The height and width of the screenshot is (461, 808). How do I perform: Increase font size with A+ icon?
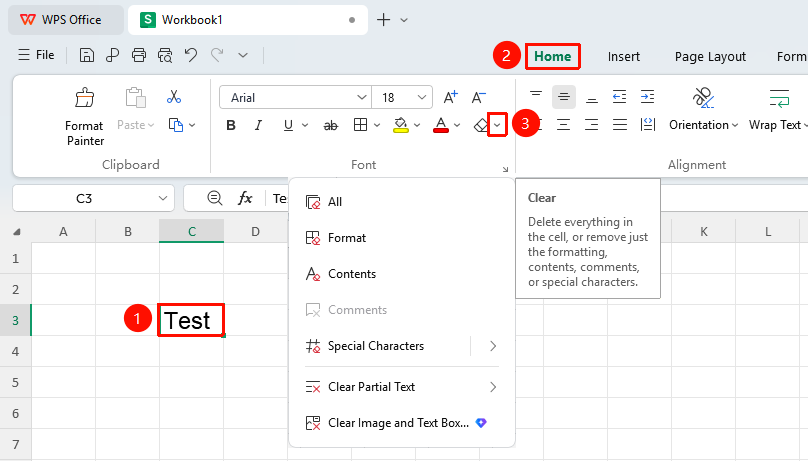coord(450,97)
